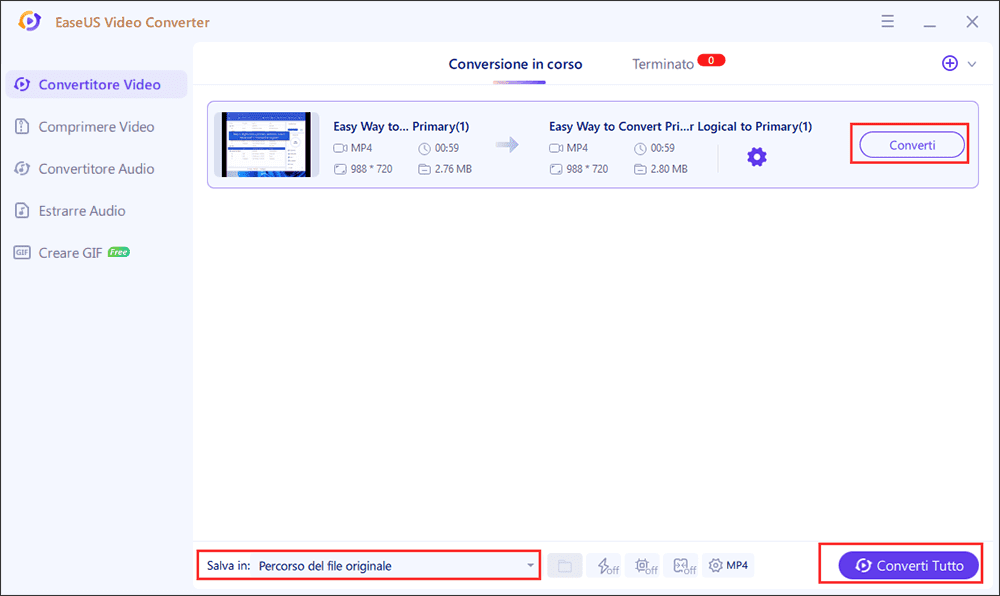Click the Converti button
Screen dimensions: 1000x596
pyautogui.click(x=911, y=145)
